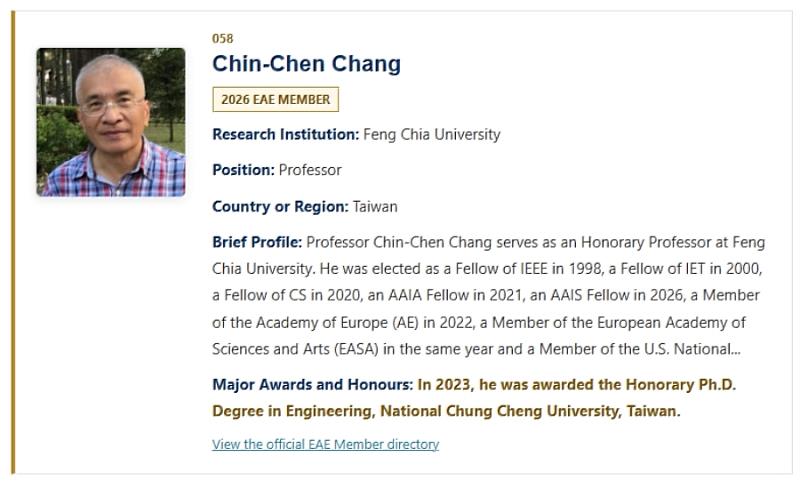800x489 pixels.
Task: Click the Country or Region label
Action: 280,206
